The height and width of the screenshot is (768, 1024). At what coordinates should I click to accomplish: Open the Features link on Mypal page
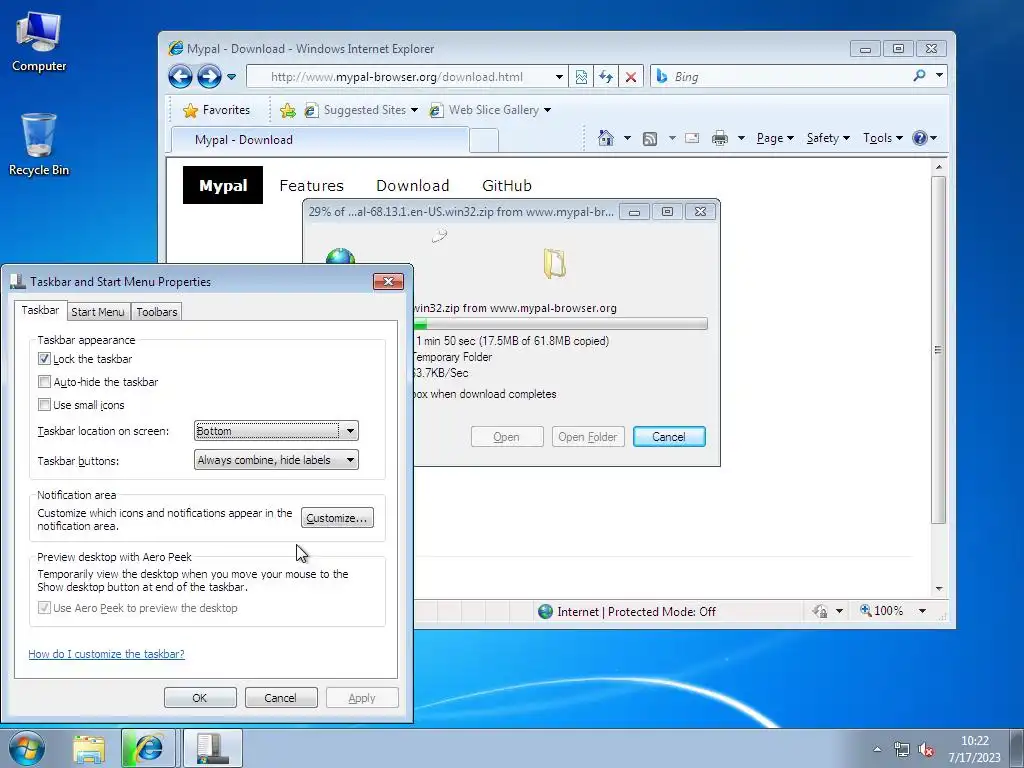click(x=312, y=185)
